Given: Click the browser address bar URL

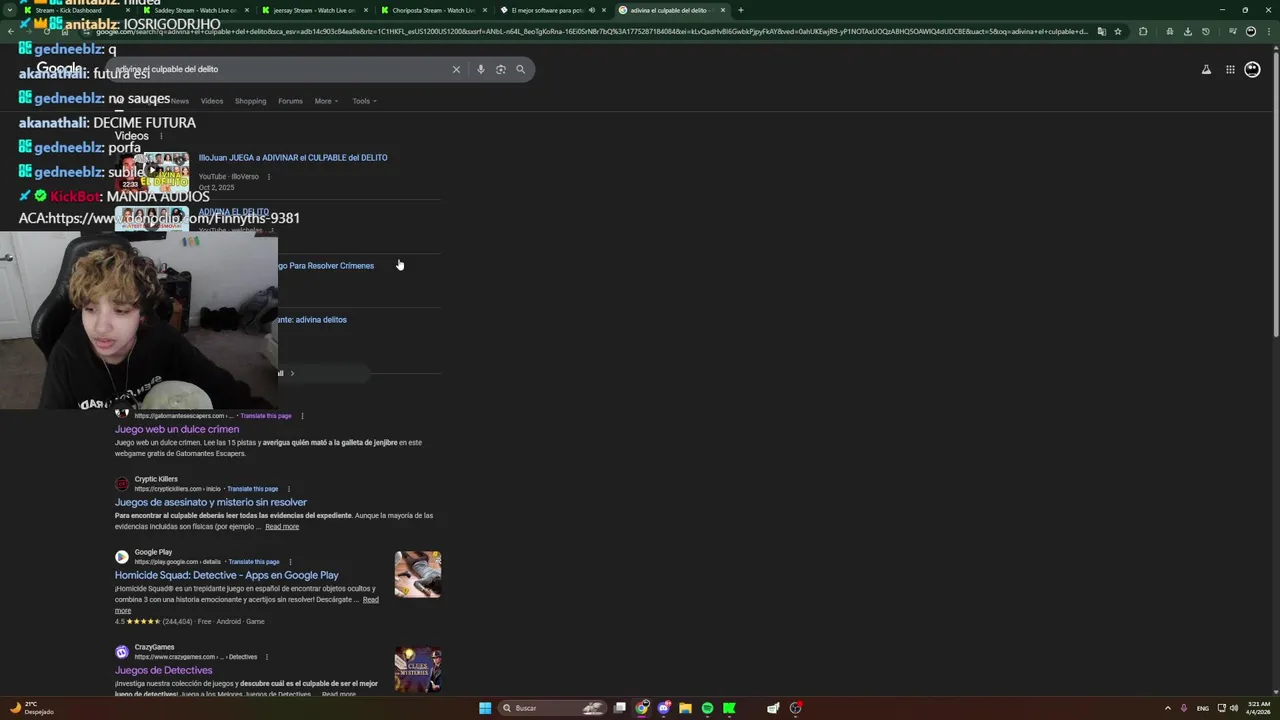Looking at the screenshot, I should point(590,31).
